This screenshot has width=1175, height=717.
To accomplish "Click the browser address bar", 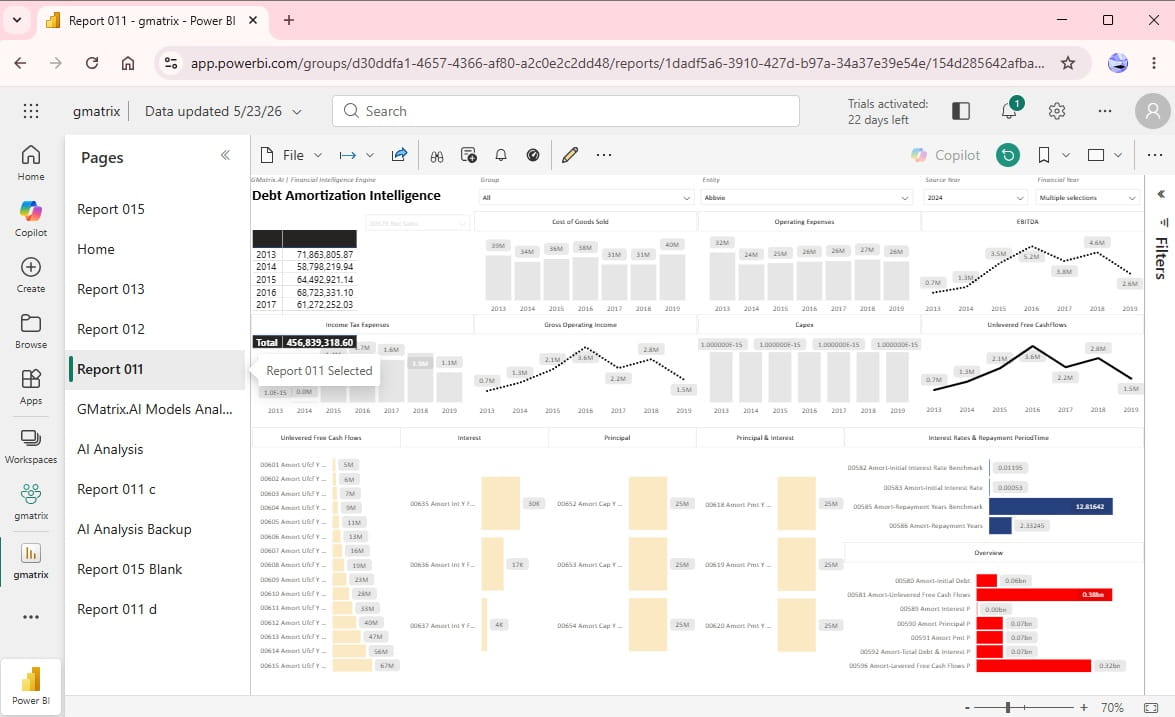I will pos(616,63).
